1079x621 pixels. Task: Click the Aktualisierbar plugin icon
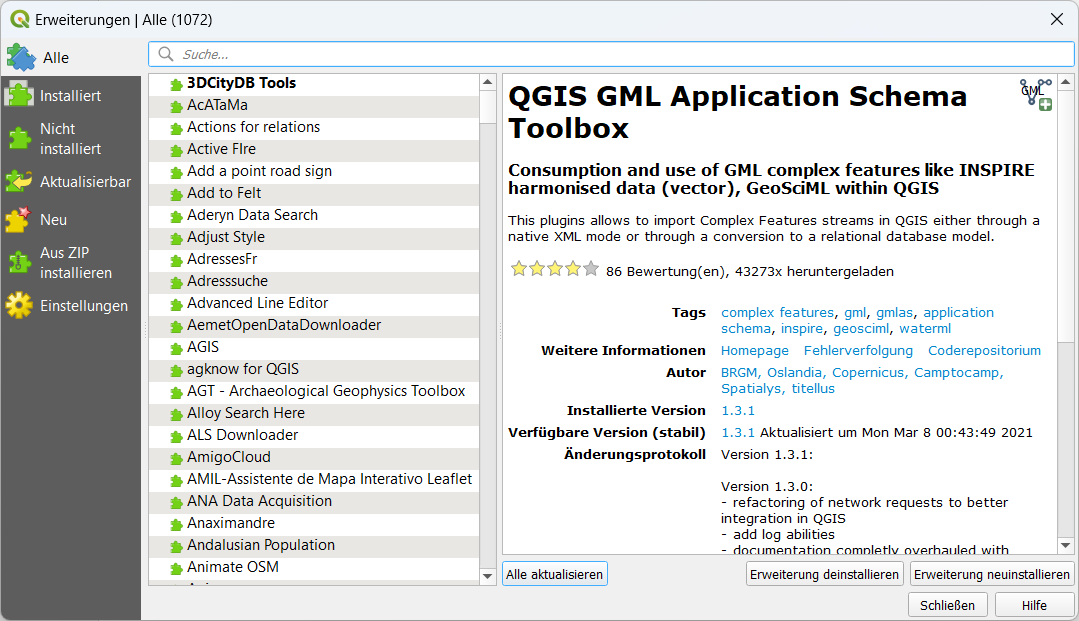[20, 182]
